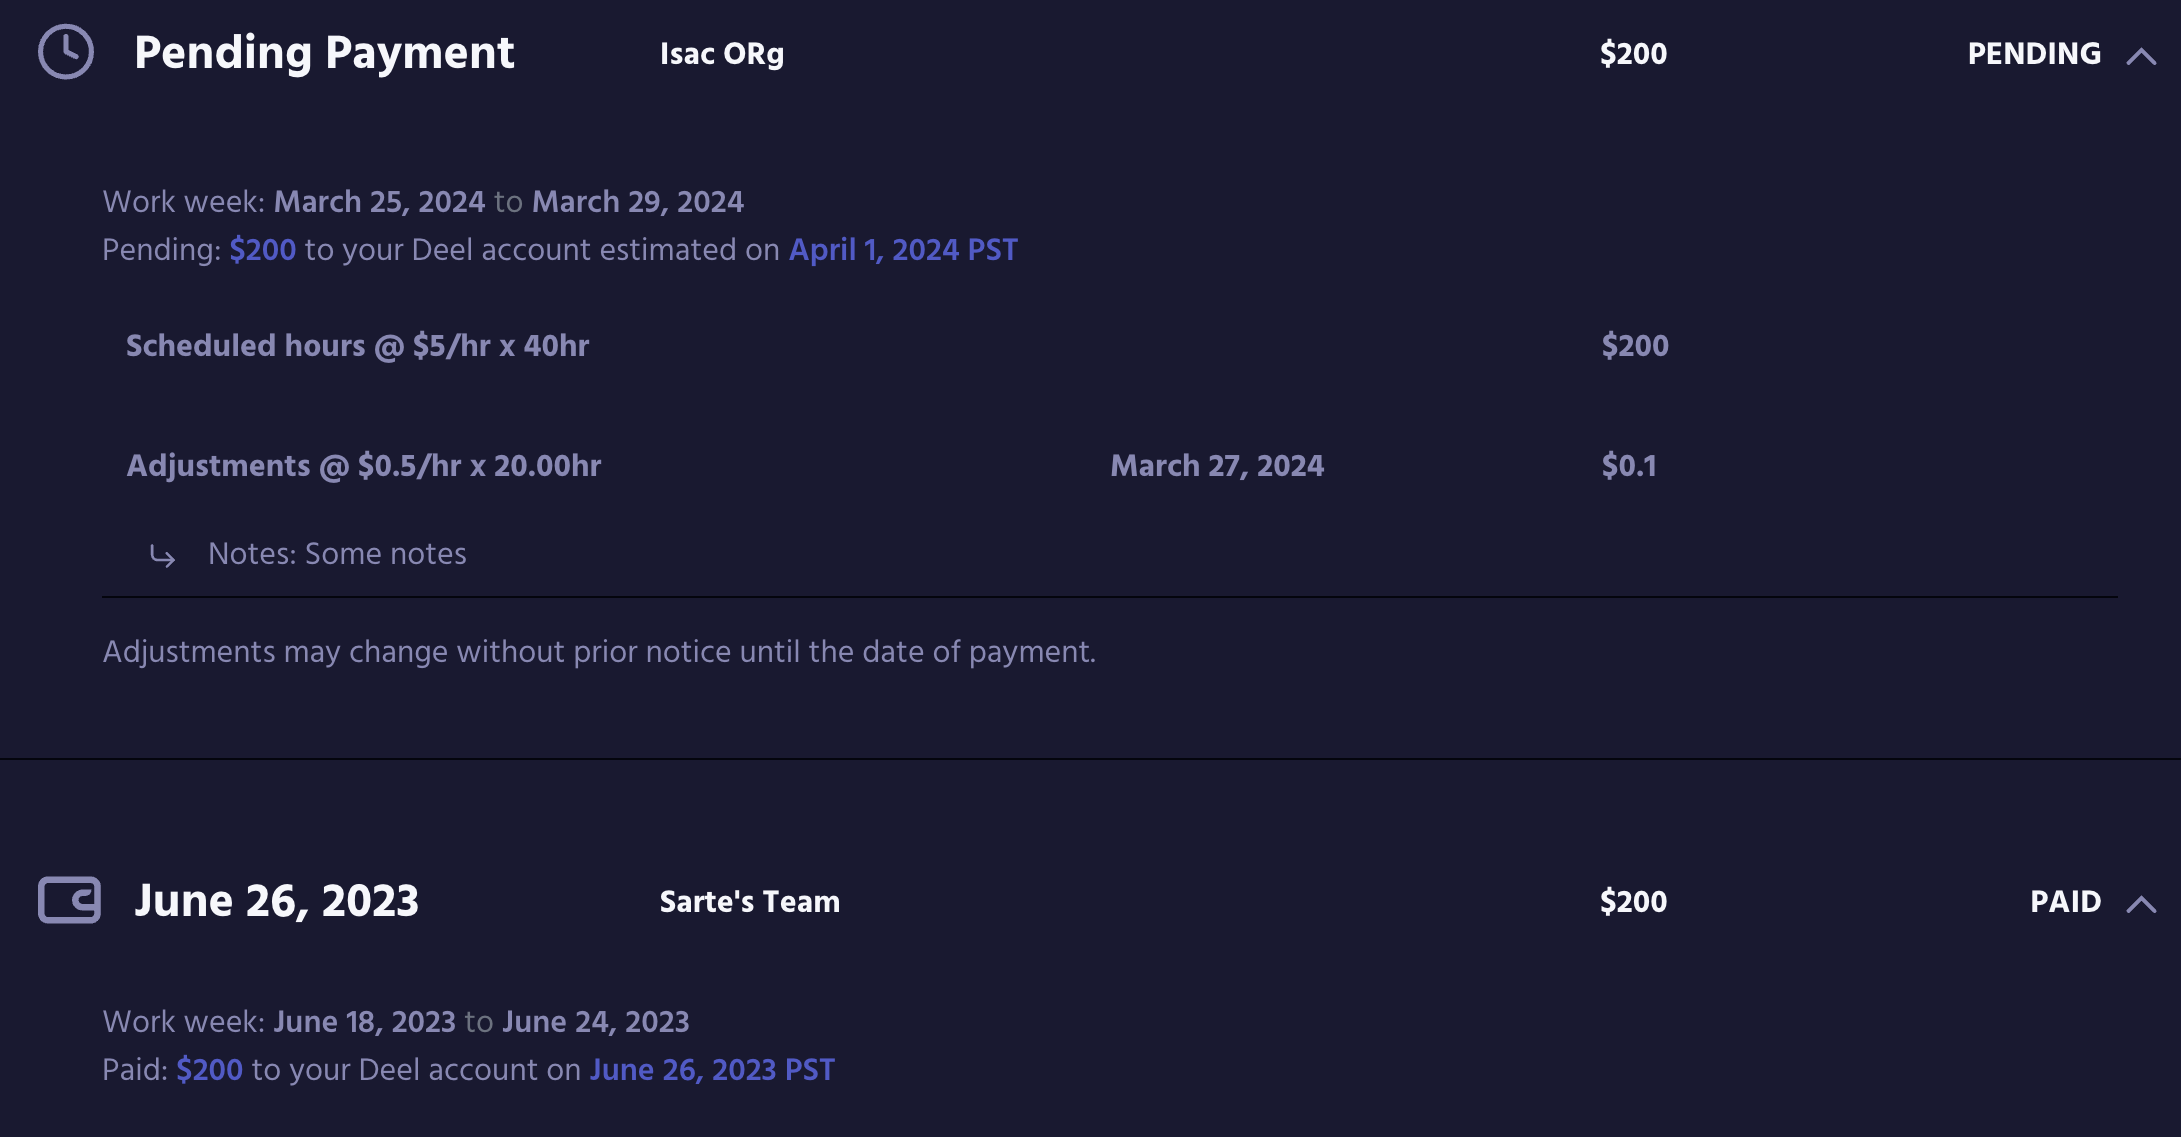Click the April 1, 2024 PST date
Viewport: 2181px width, 1137px height.
tap(903, 250)
